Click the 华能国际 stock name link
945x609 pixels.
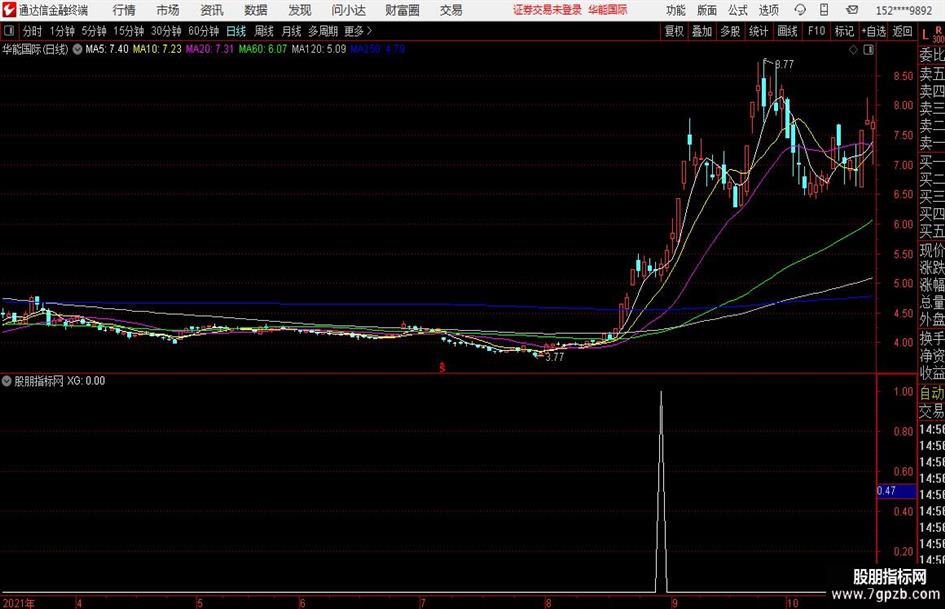pos(608,10)
